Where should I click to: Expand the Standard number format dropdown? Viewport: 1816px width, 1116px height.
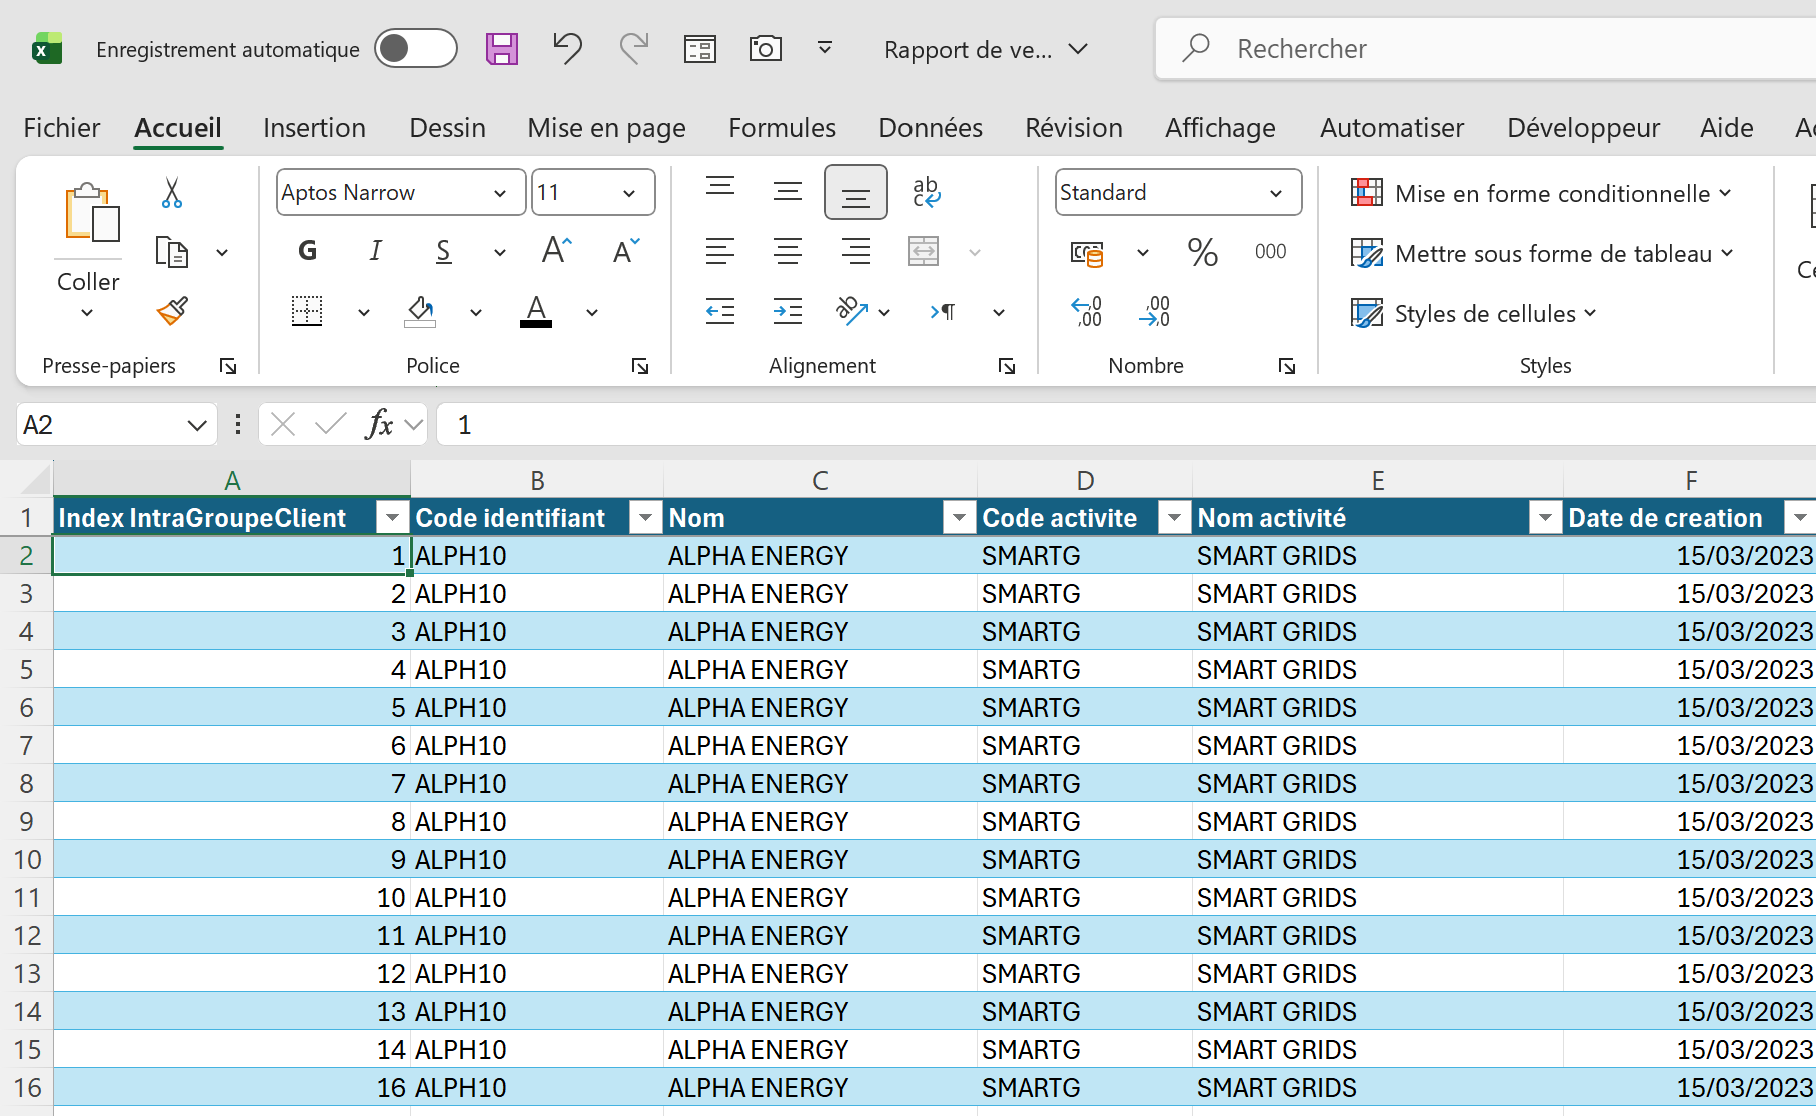(1276, 193)
